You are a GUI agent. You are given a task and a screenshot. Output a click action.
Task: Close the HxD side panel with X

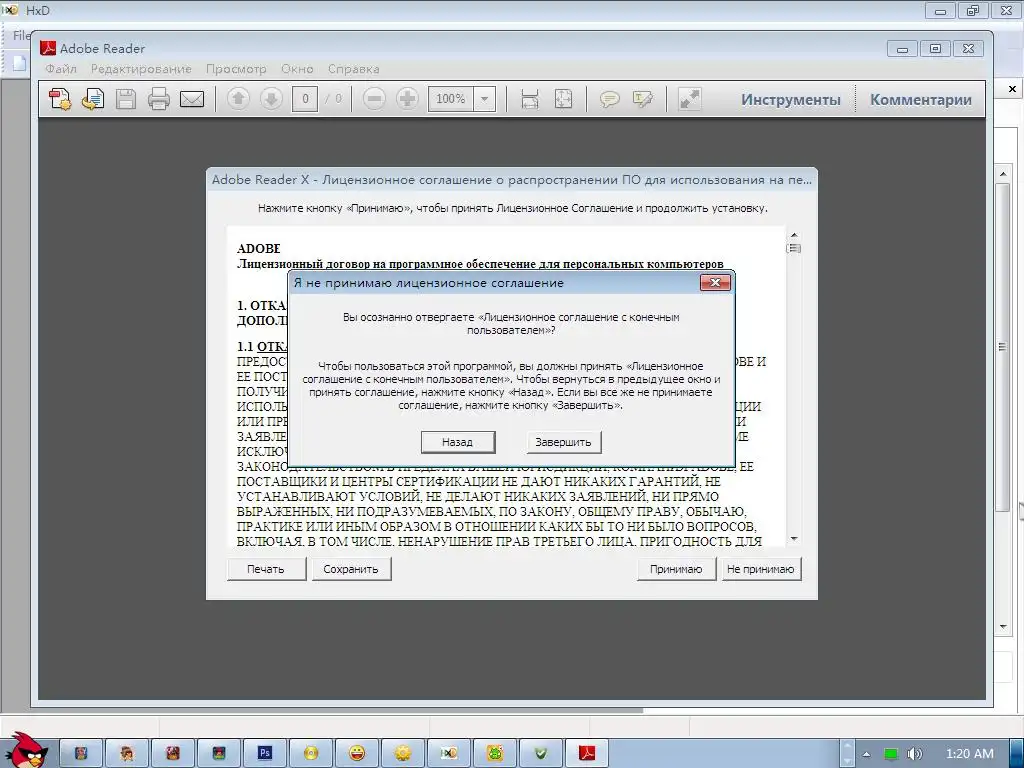coord(1012,89)
